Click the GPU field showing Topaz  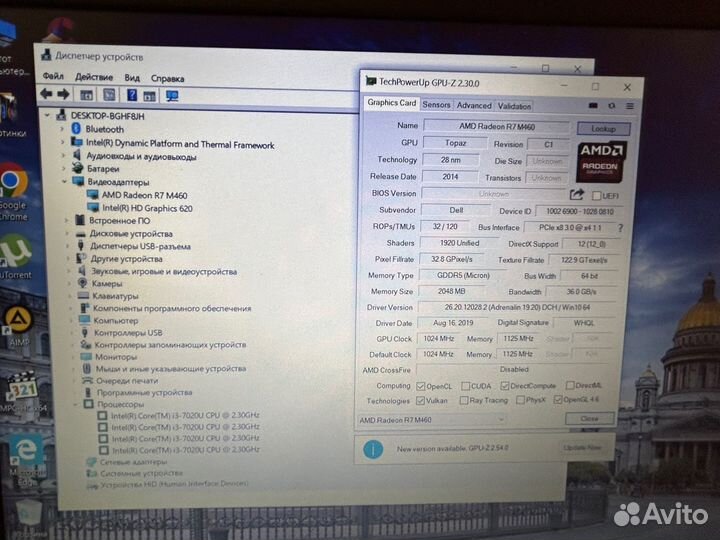[x=456, y=143]
